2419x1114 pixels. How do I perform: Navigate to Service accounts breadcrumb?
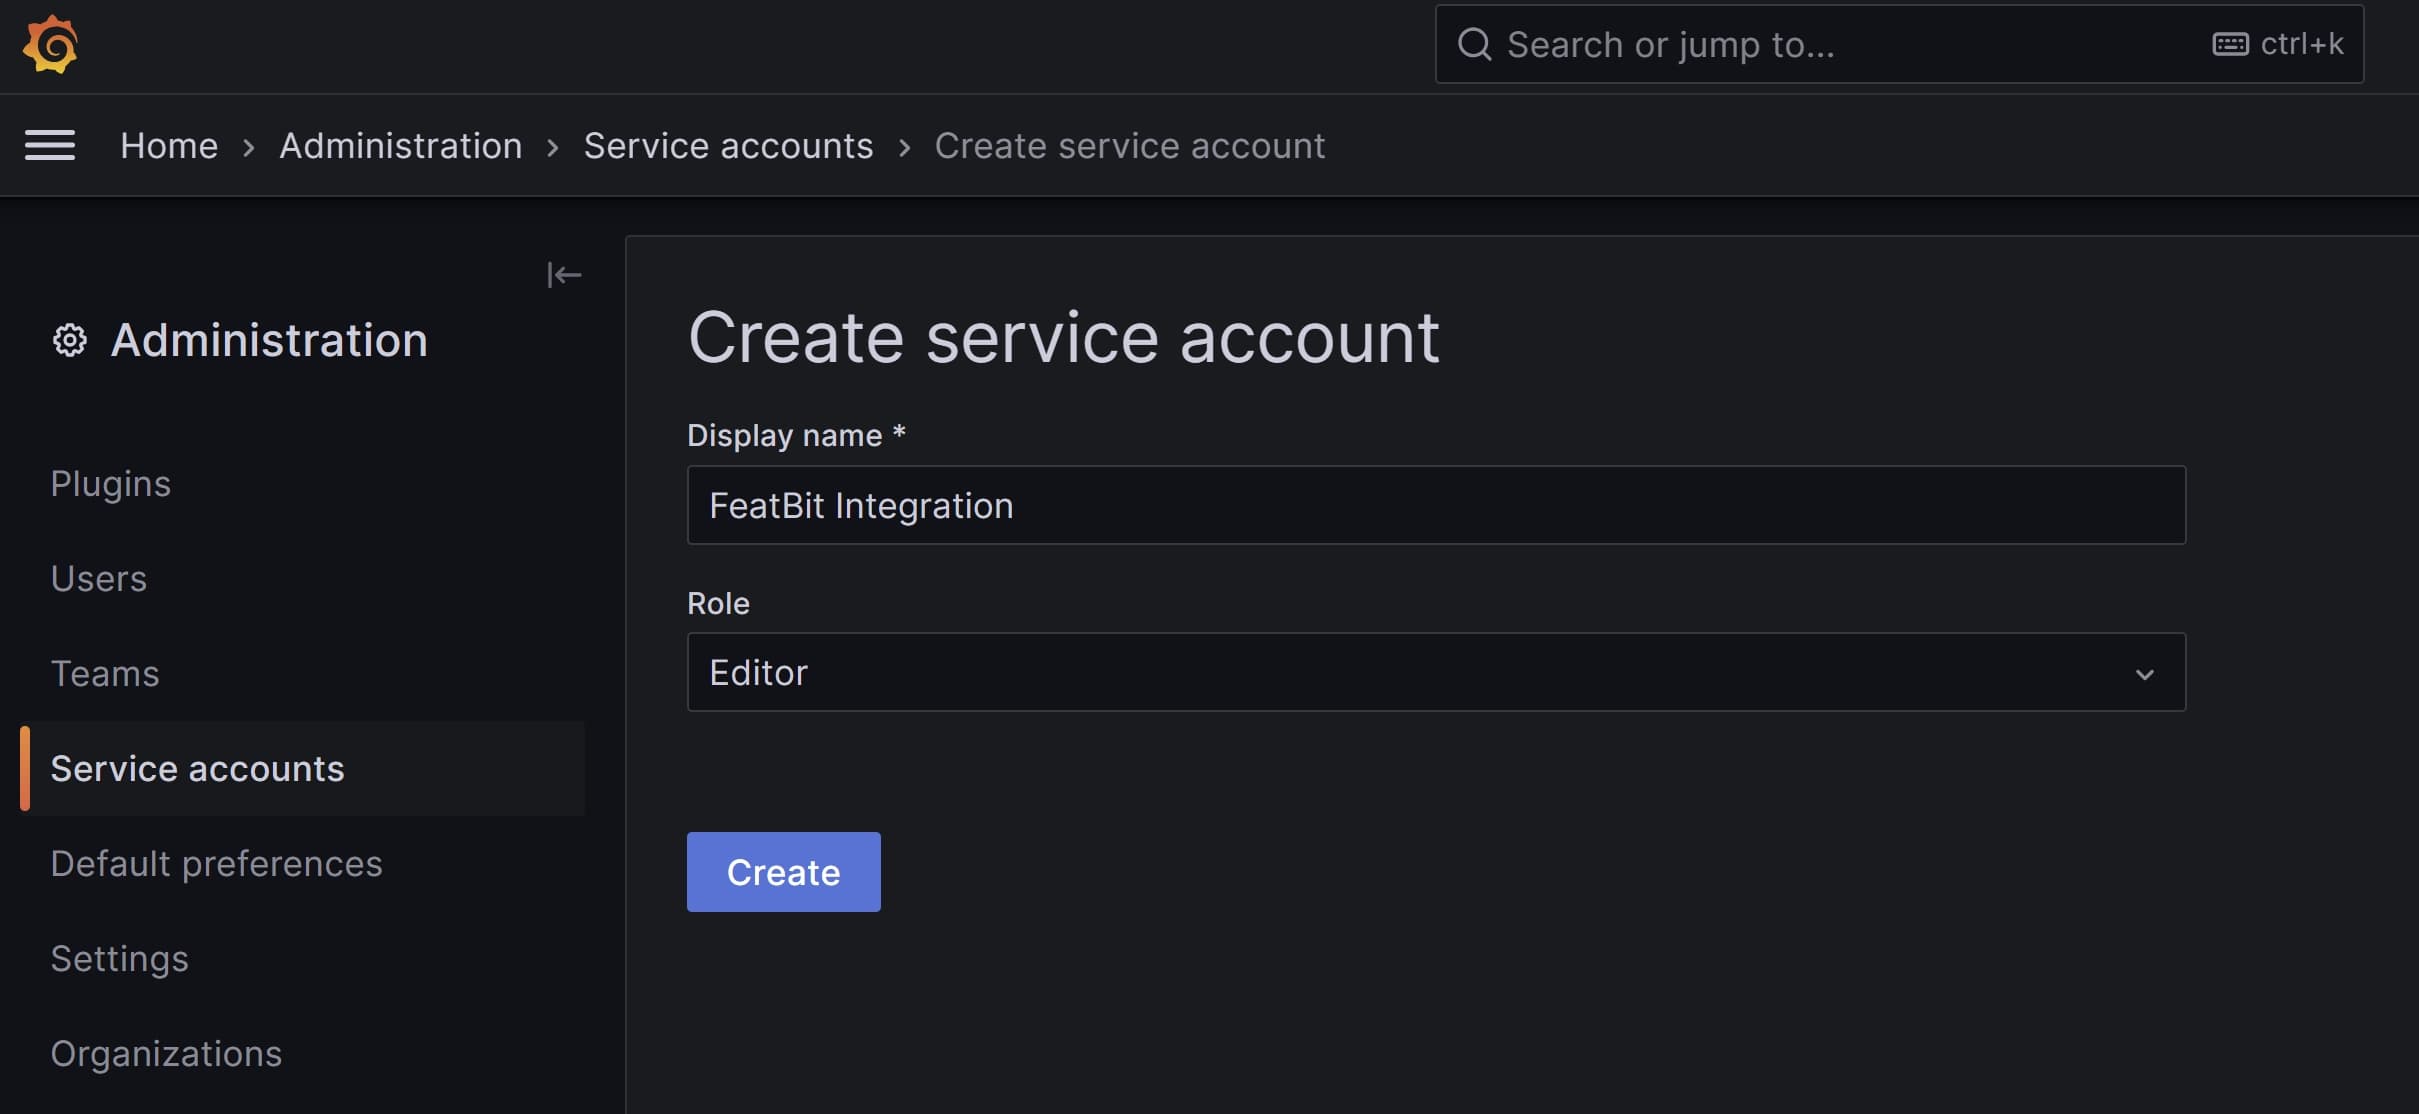click(728, 146)
